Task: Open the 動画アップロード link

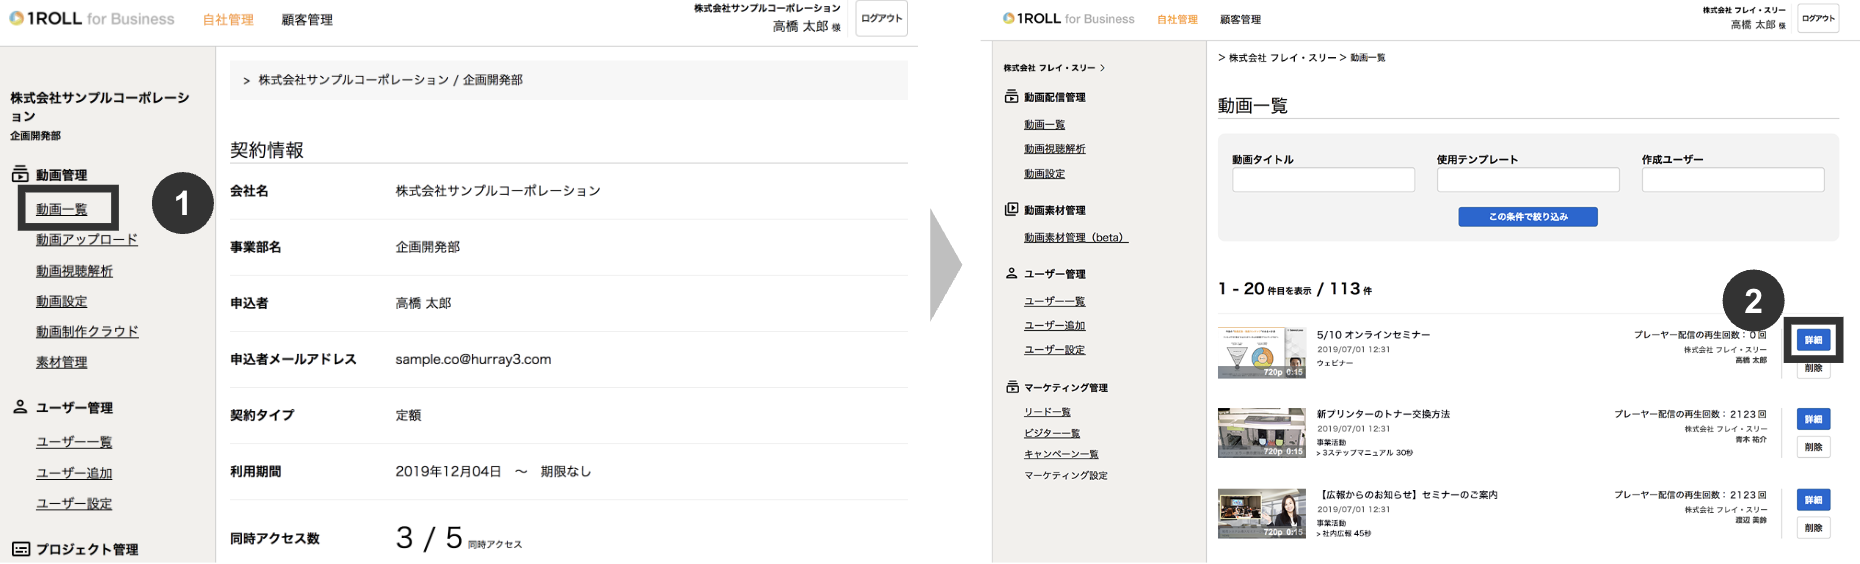Action: pyautogui.click(x=87, y=240)
